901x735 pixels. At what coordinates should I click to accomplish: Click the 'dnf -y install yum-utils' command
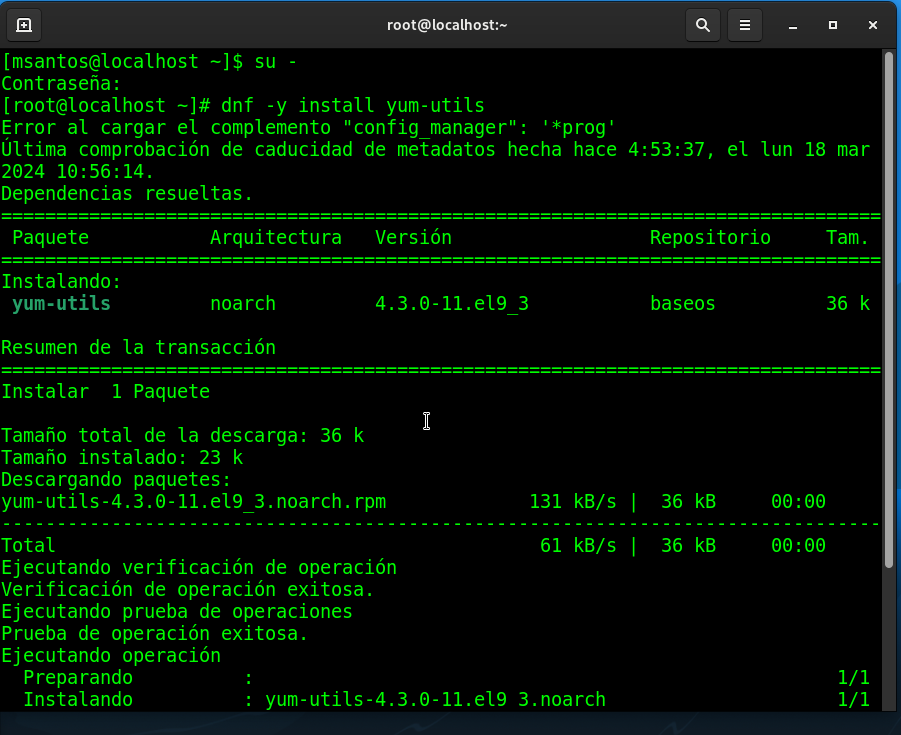352,105
